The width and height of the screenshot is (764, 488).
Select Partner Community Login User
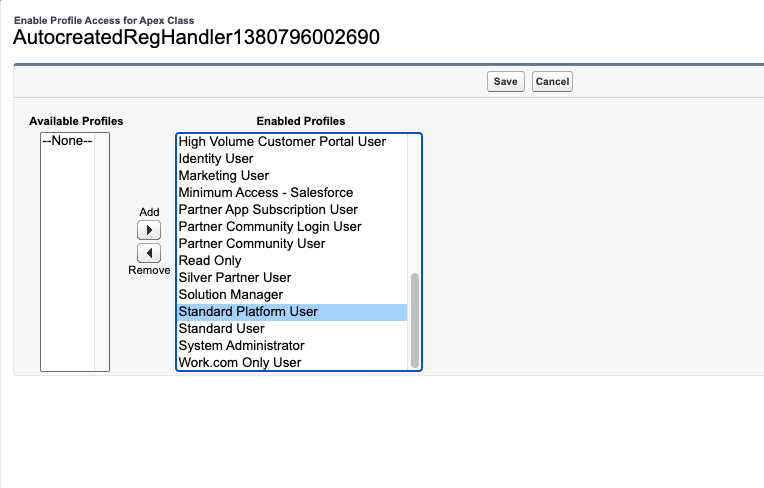(270, 227)
